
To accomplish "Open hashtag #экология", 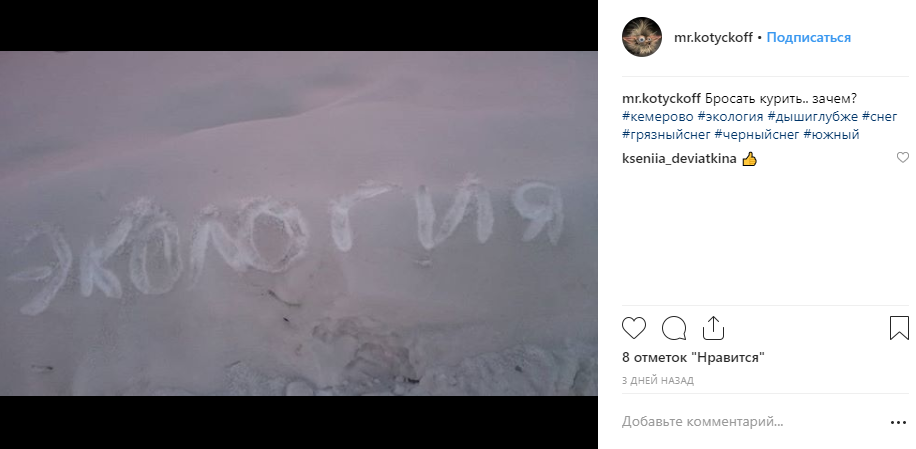I will coord(730,117).
